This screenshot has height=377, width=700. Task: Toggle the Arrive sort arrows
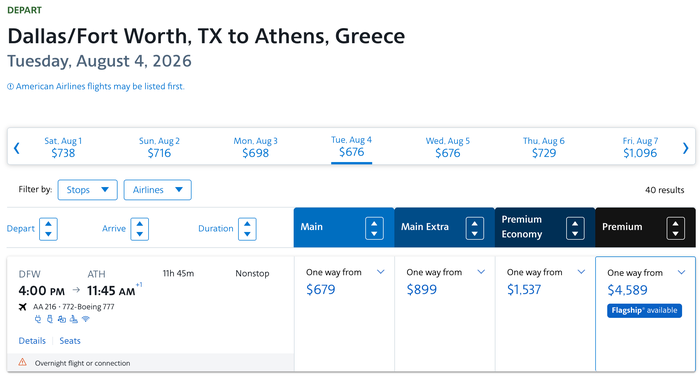139,229
